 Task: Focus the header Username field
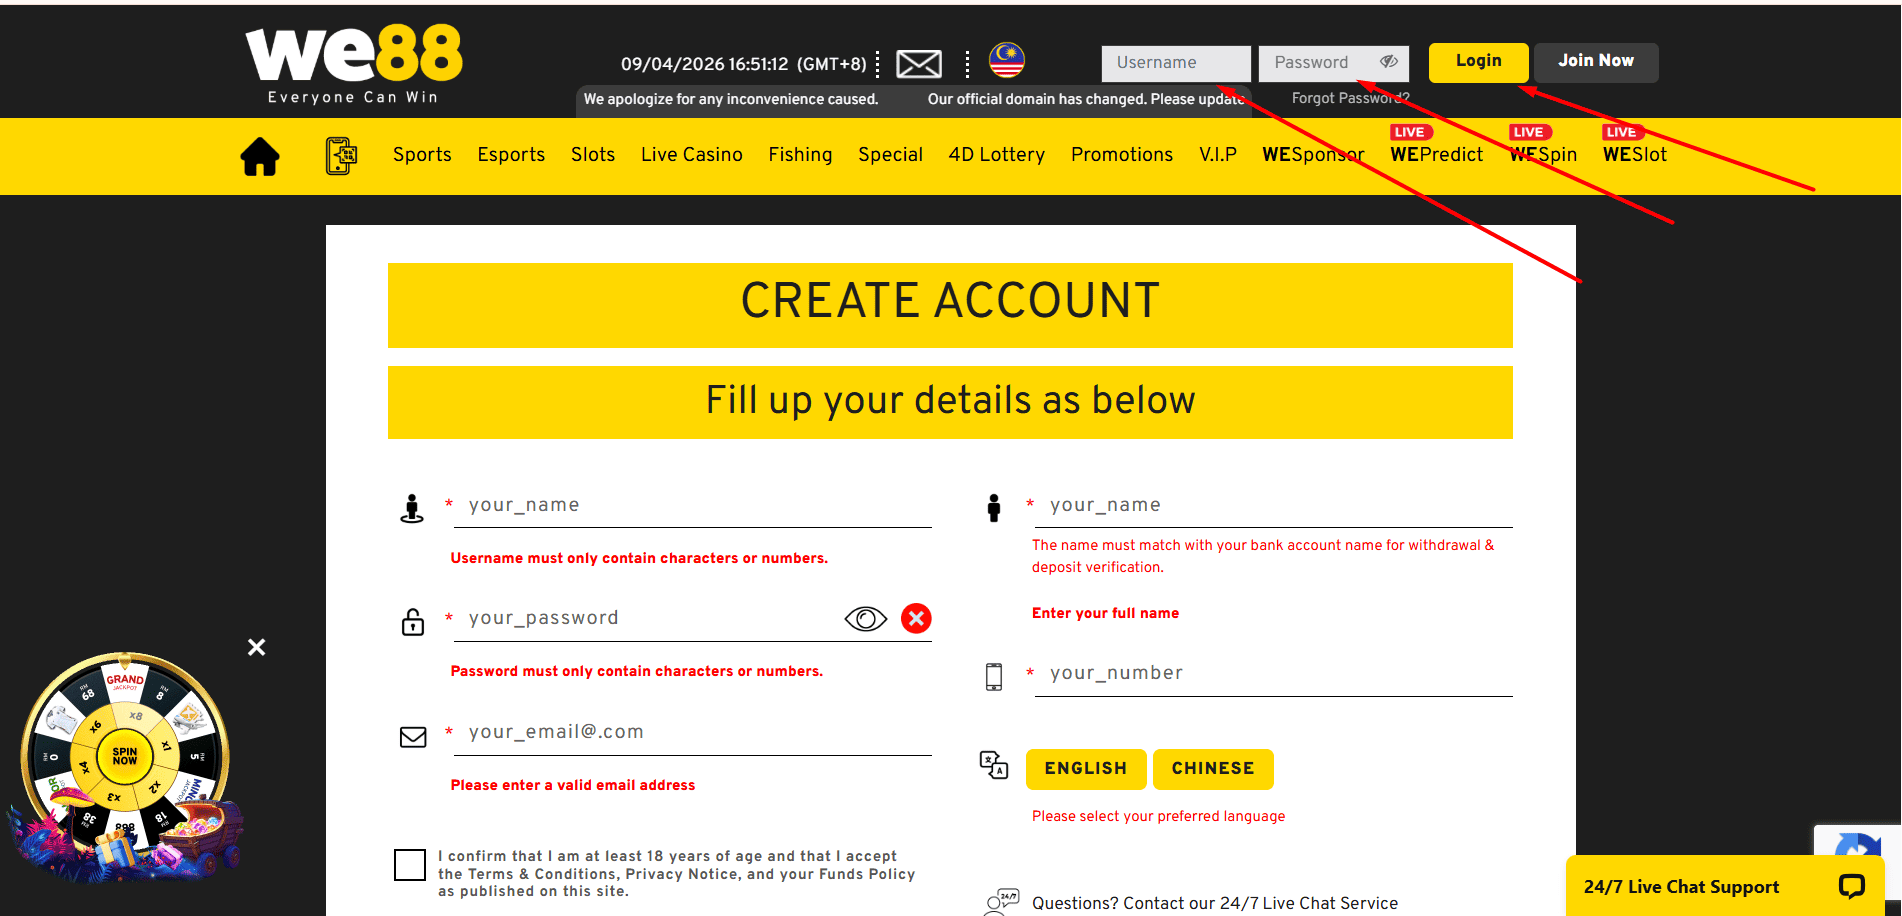pyautogui.click(x=1176, y=63)
